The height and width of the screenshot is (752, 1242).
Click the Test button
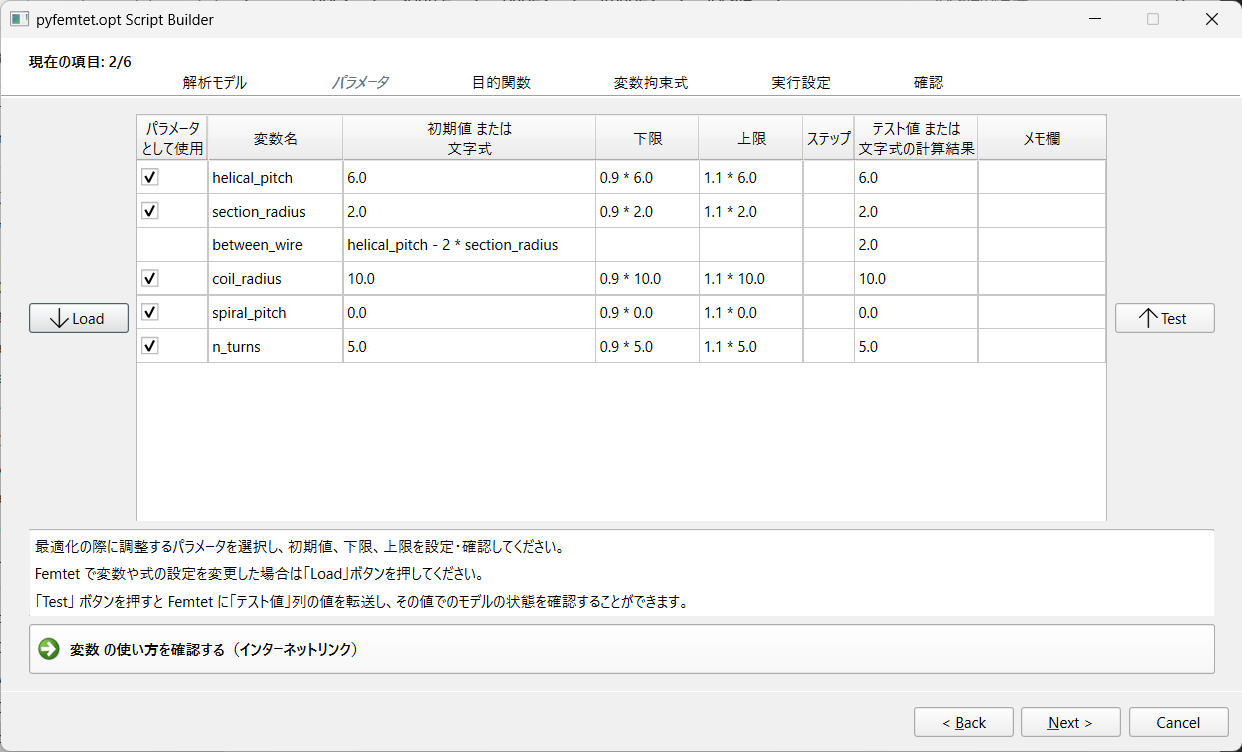click(1165, 318)
